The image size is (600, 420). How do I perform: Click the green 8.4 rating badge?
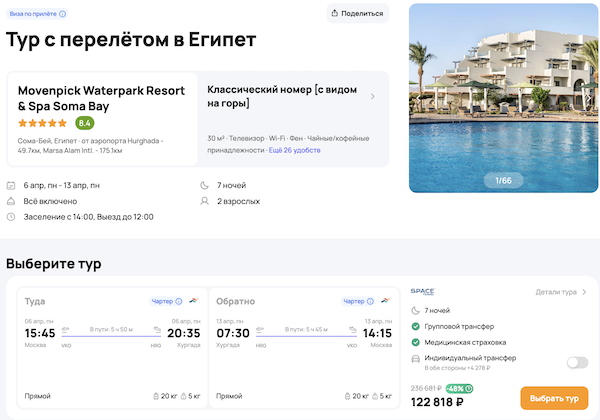[x=85, y=123]
